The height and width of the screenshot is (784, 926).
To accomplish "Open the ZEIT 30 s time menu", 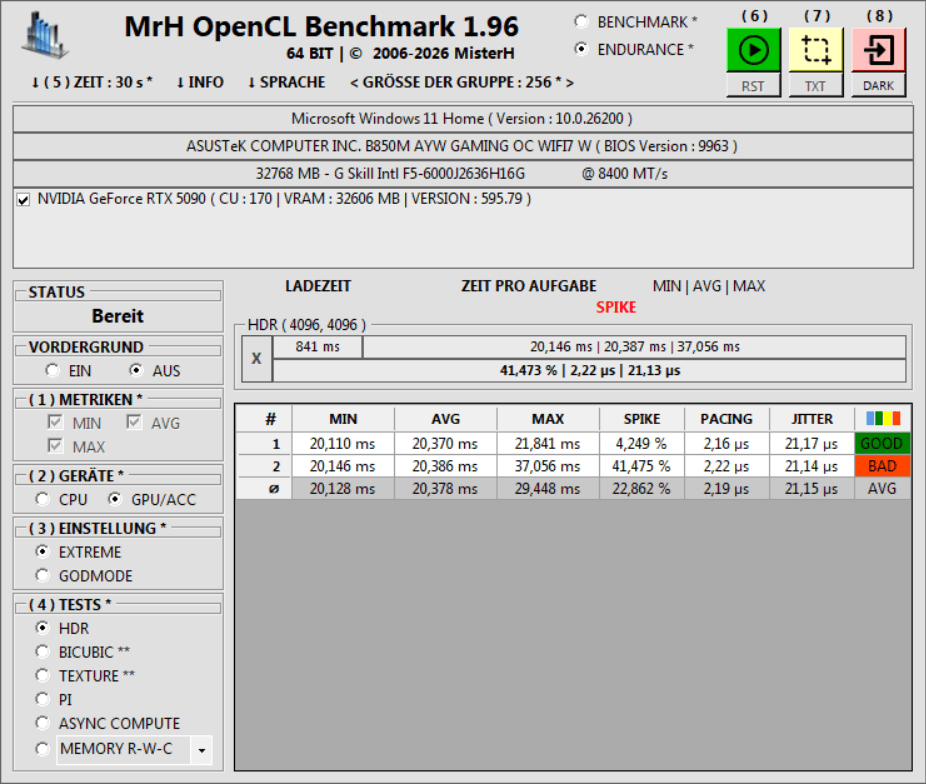I will click(x=92, y=82).
